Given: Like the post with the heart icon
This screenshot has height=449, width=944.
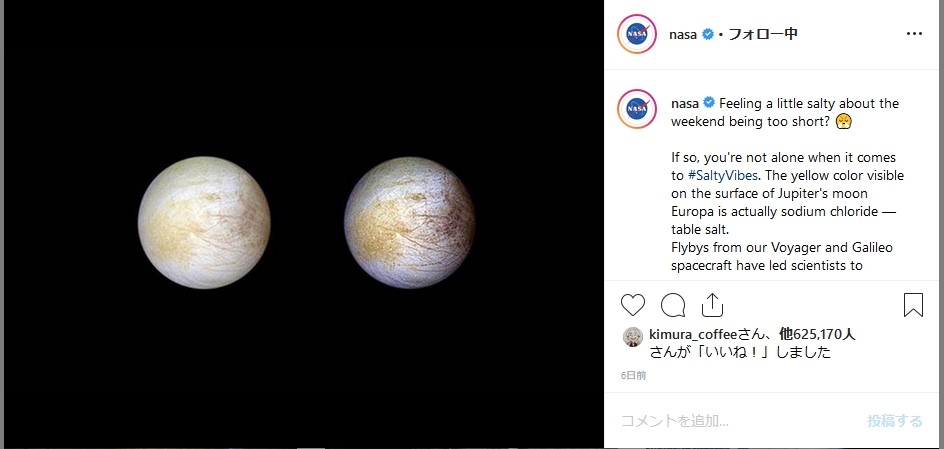Looking at the screenshot, I should coord(633,305).
